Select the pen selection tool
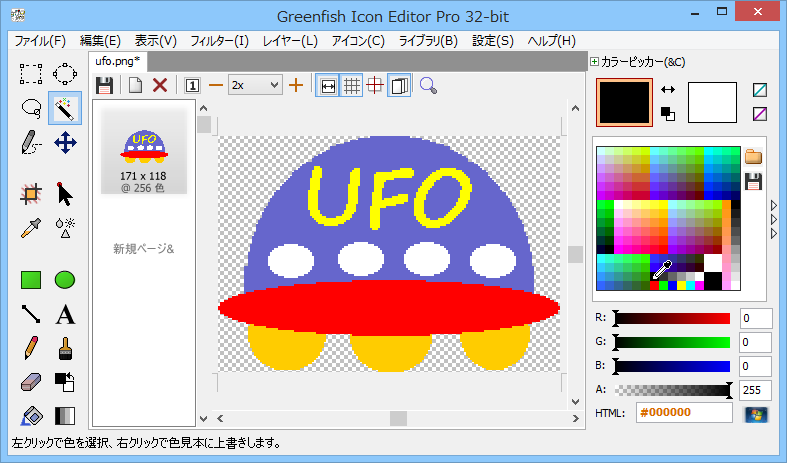Viewport: 787px width, 463px height. pos(31,143)
